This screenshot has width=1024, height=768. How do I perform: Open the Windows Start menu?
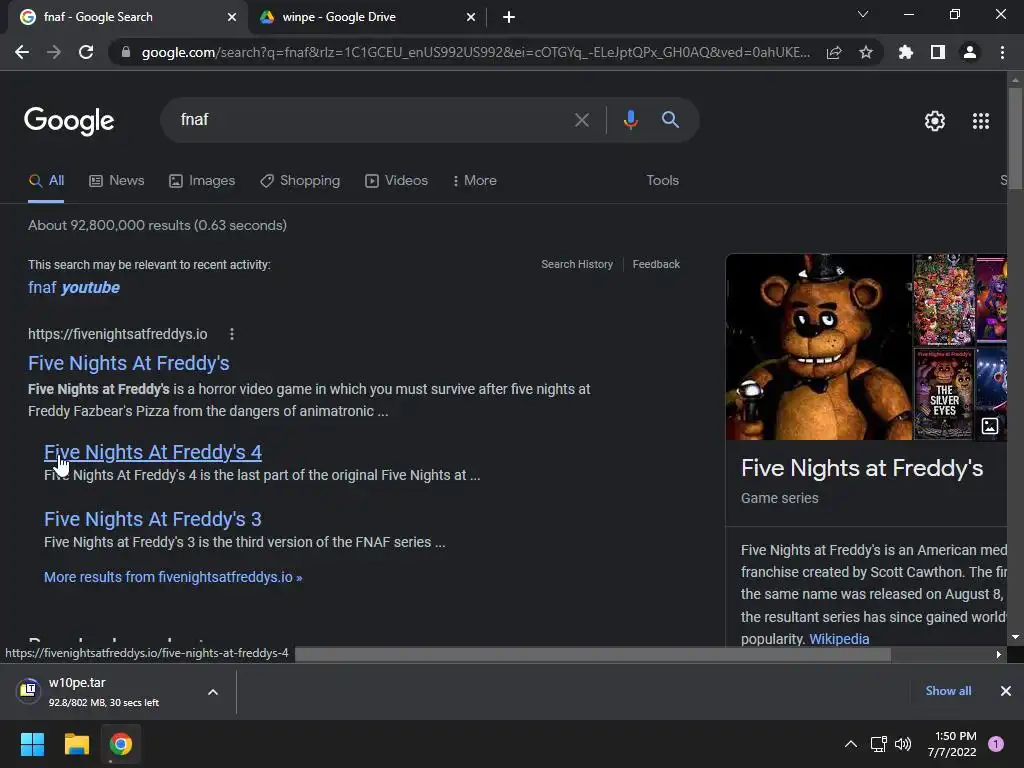click(x=32, y=744)
